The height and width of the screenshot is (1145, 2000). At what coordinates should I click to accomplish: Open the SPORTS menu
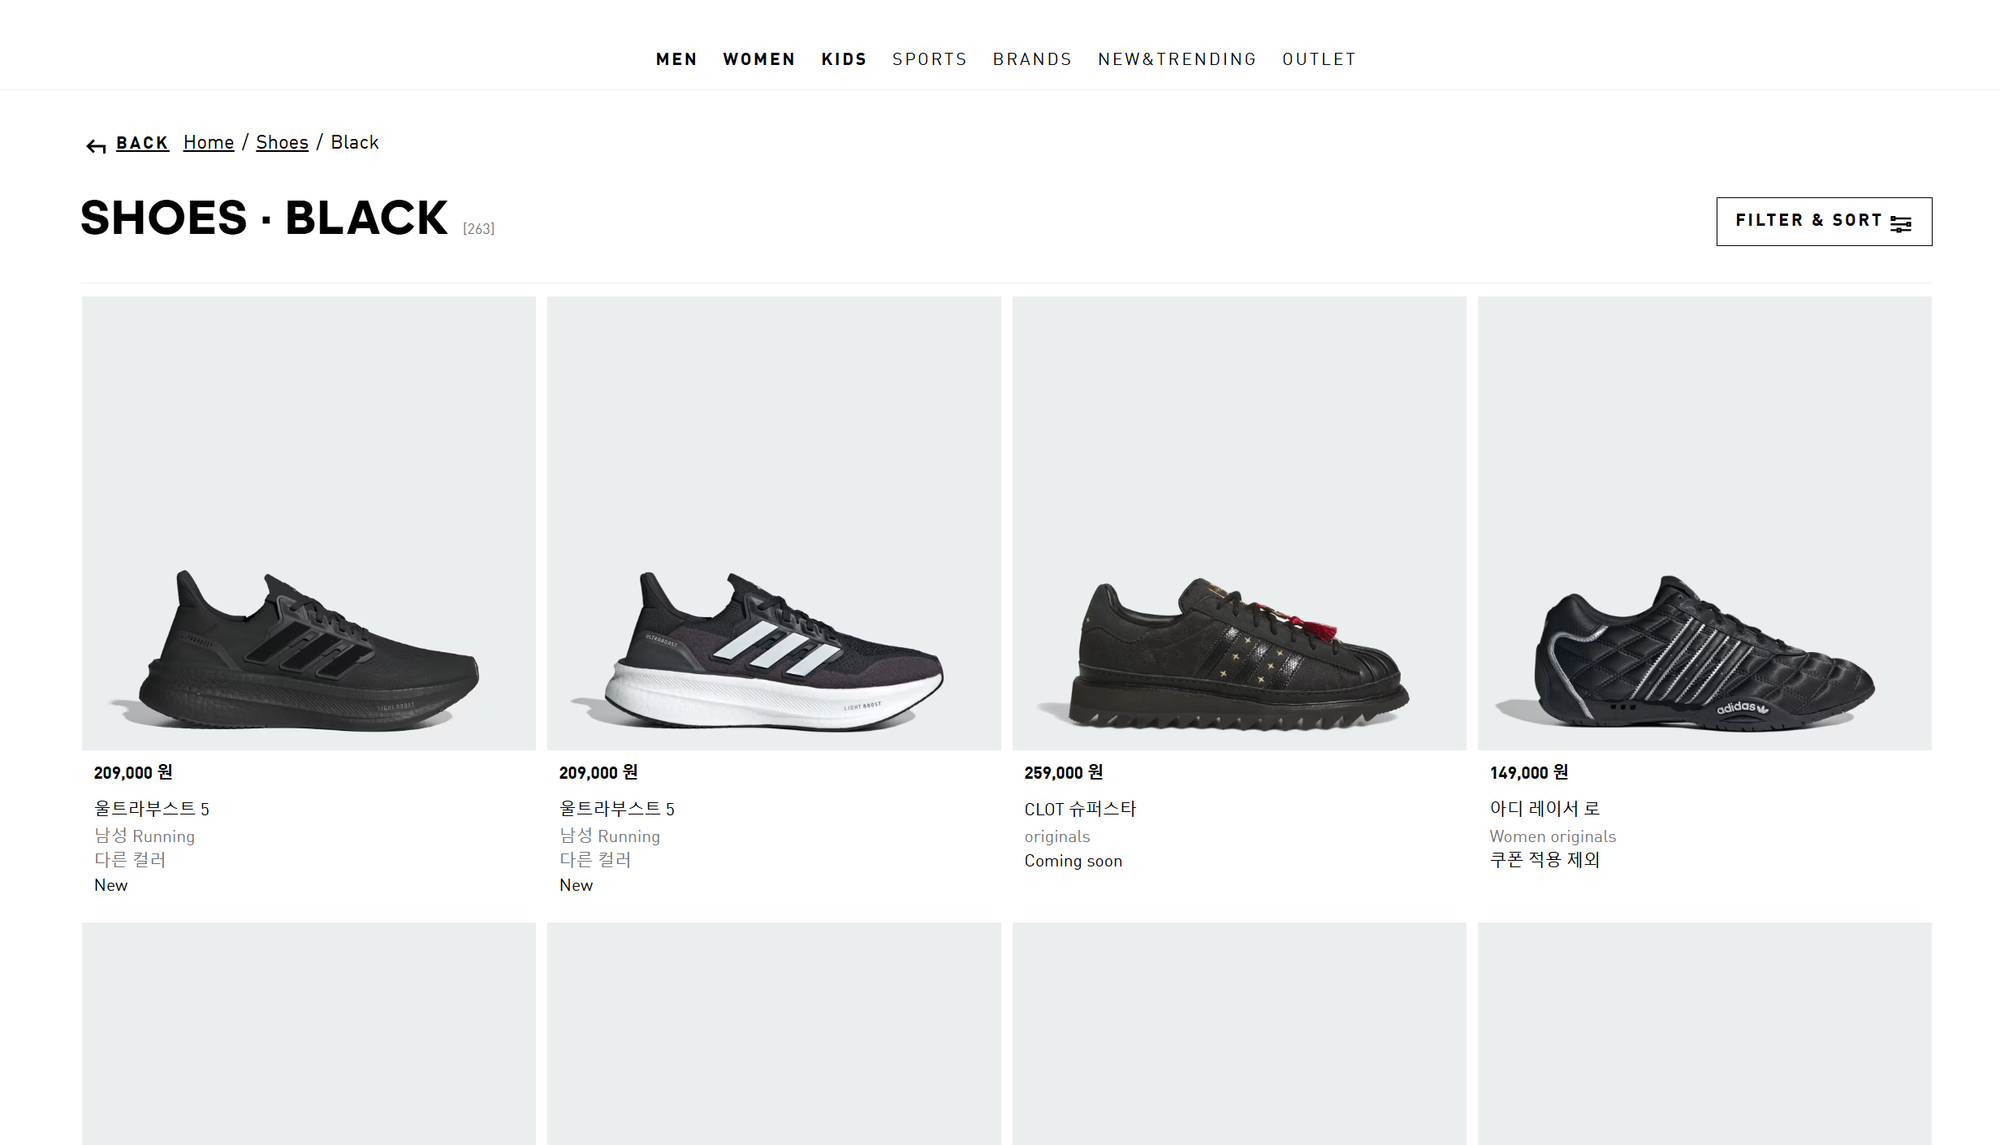929,59
